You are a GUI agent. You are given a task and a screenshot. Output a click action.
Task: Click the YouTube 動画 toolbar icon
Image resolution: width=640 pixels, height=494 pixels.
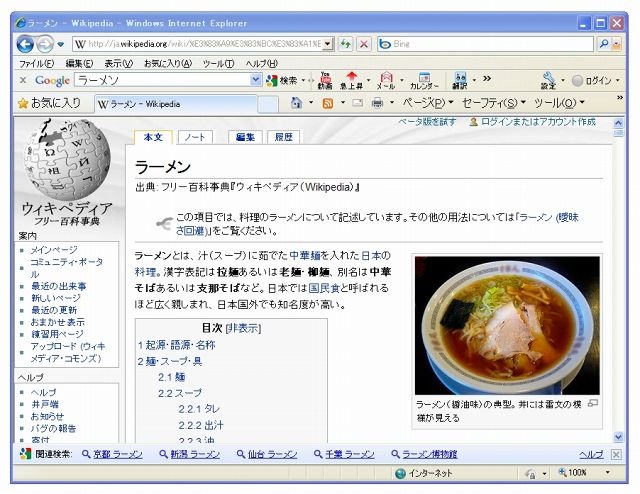[x=325, y=80]
